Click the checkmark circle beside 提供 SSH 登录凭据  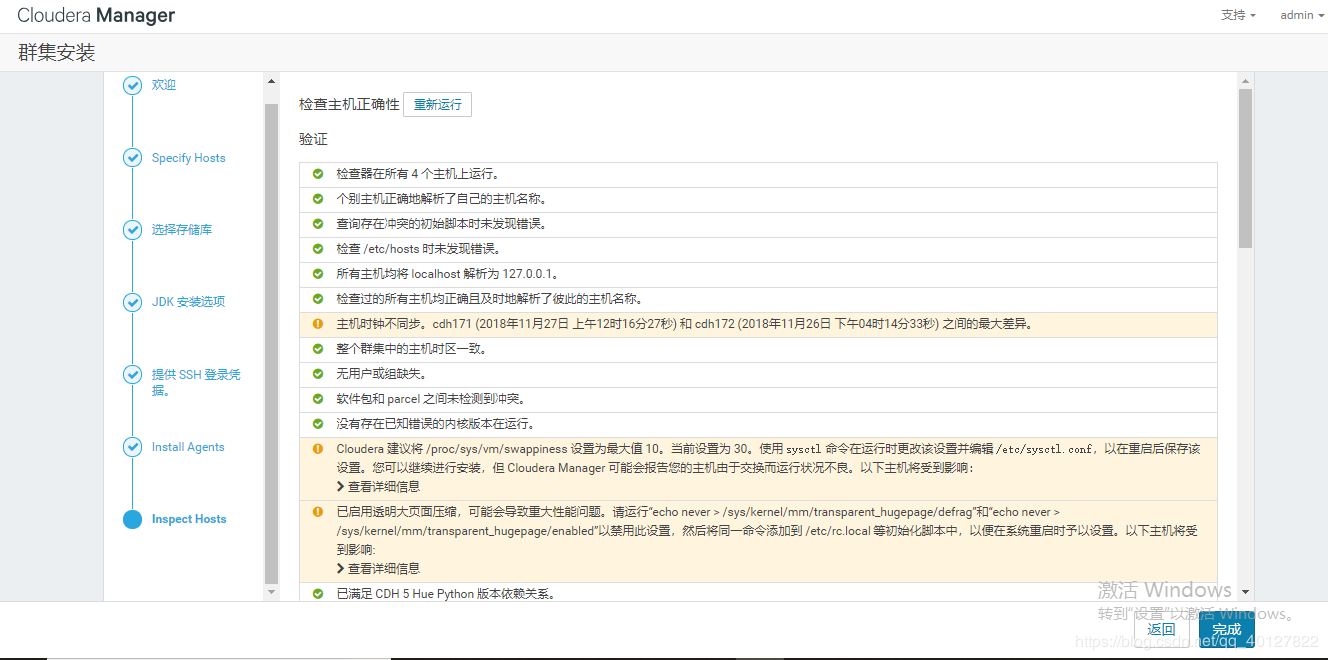132,375
